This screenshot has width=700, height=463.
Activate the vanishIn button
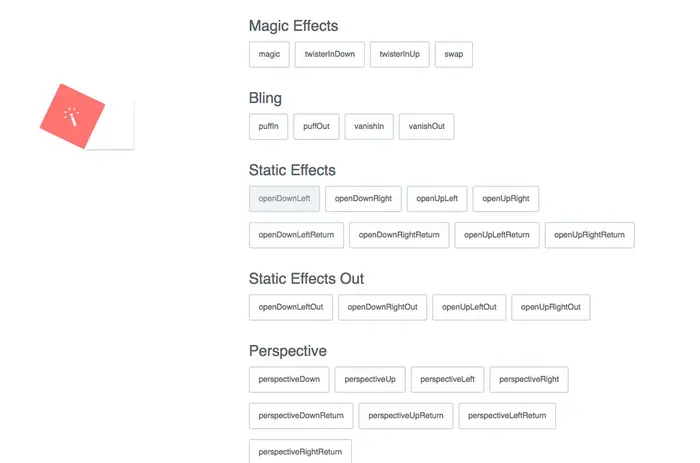pos(369,127)
